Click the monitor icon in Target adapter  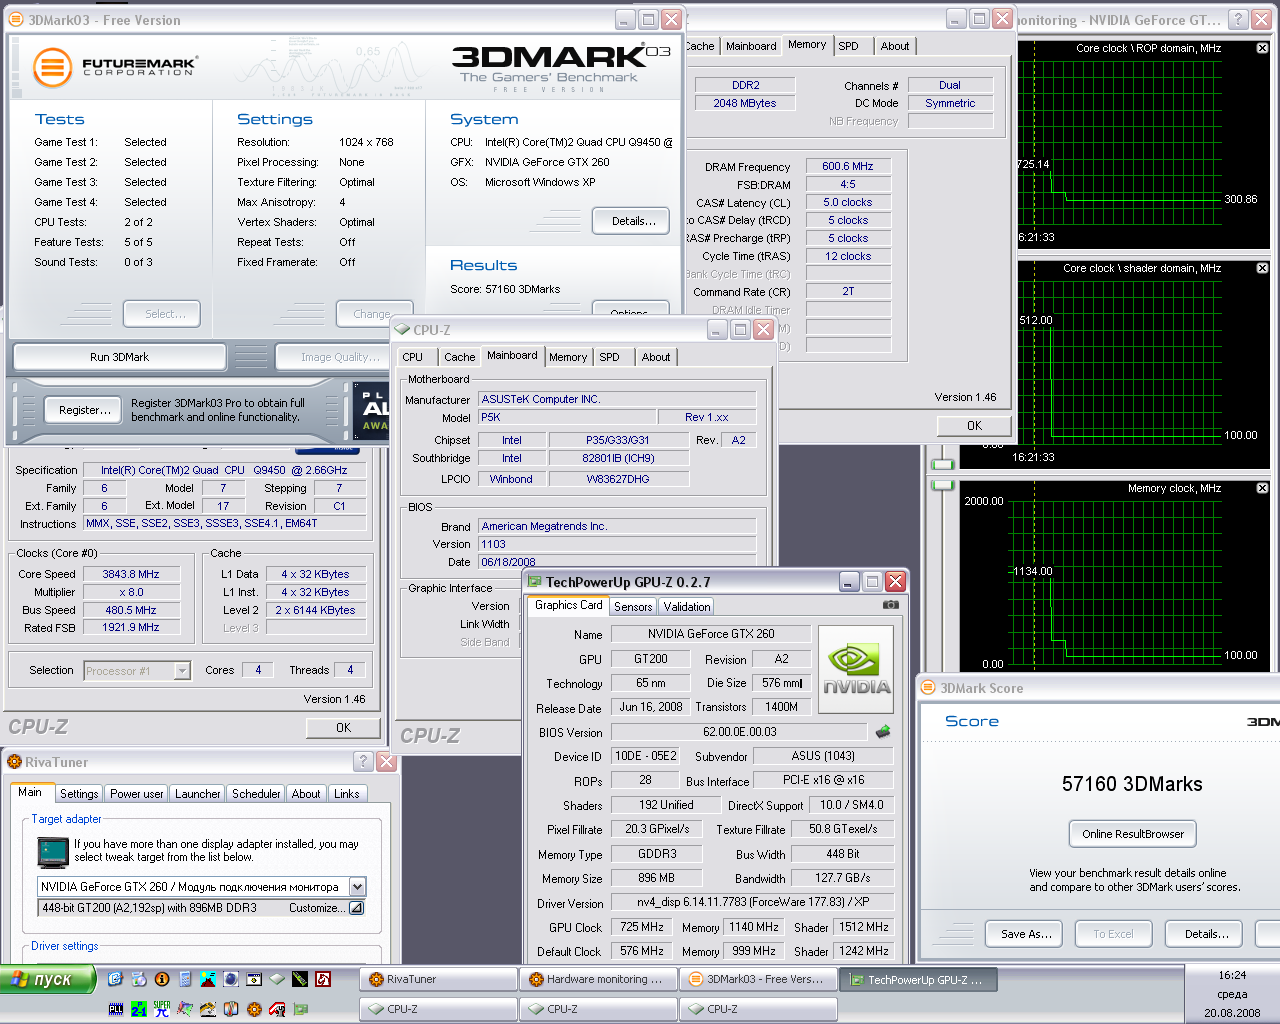pos(52,852)
